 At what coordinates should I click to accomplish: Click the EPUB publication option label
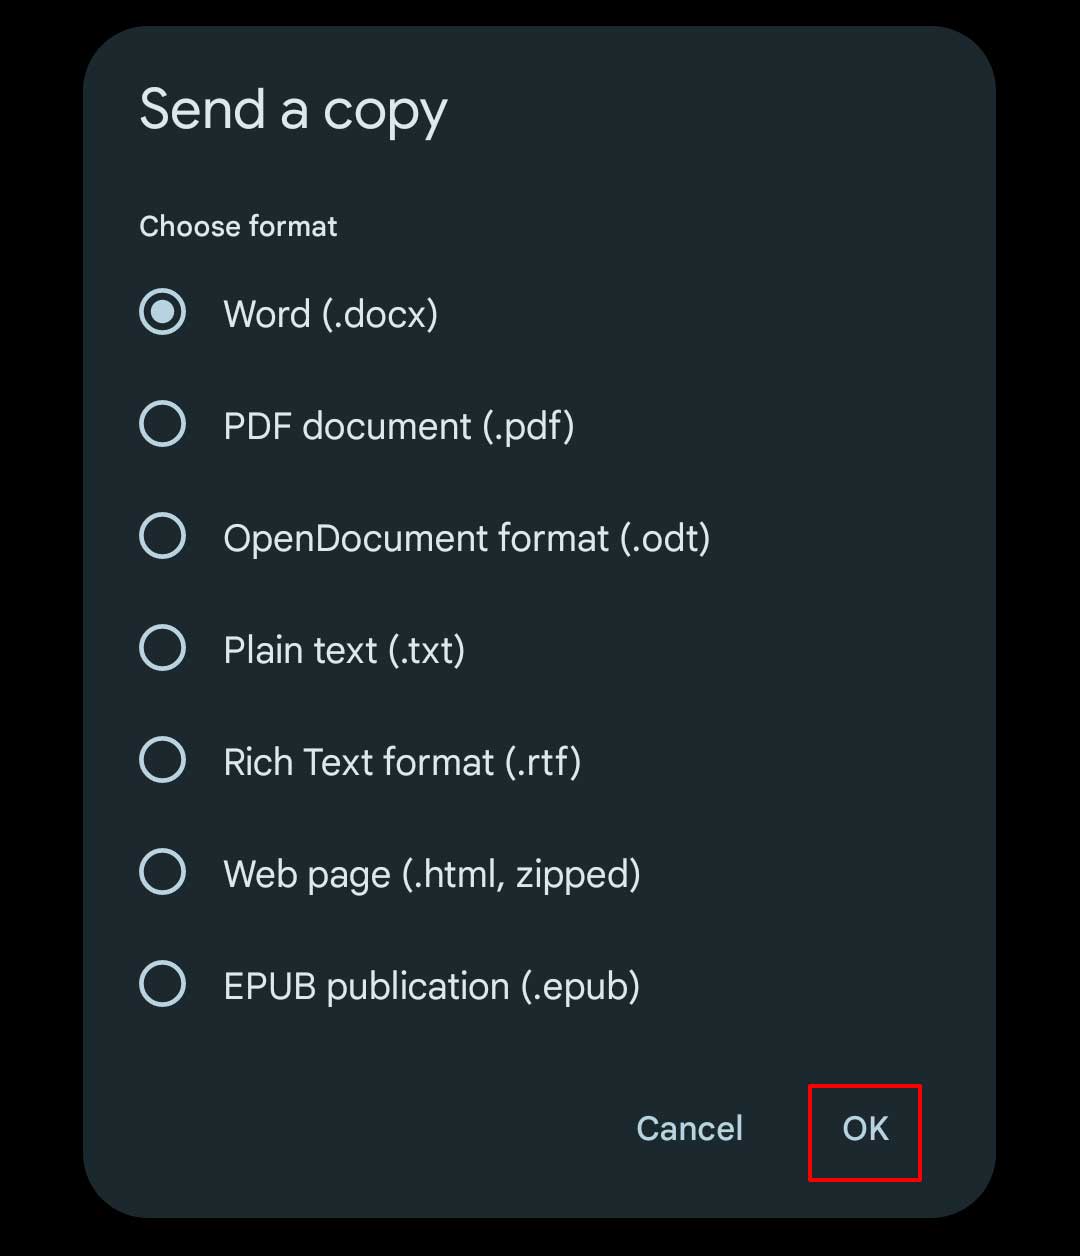tap(430, 985)
